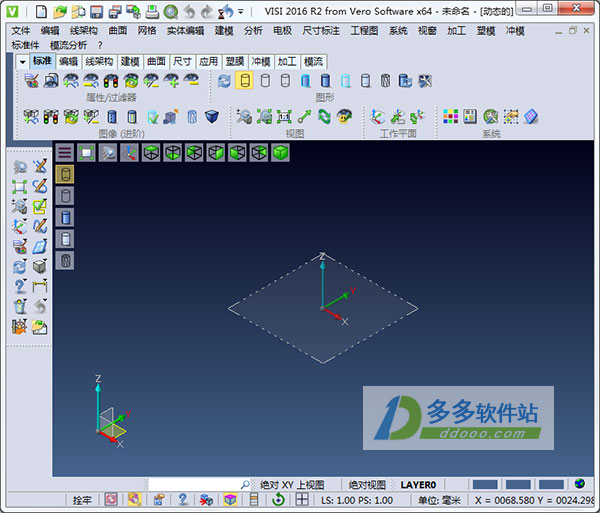Open the 模流分析 menu

(x=68, y=45)
